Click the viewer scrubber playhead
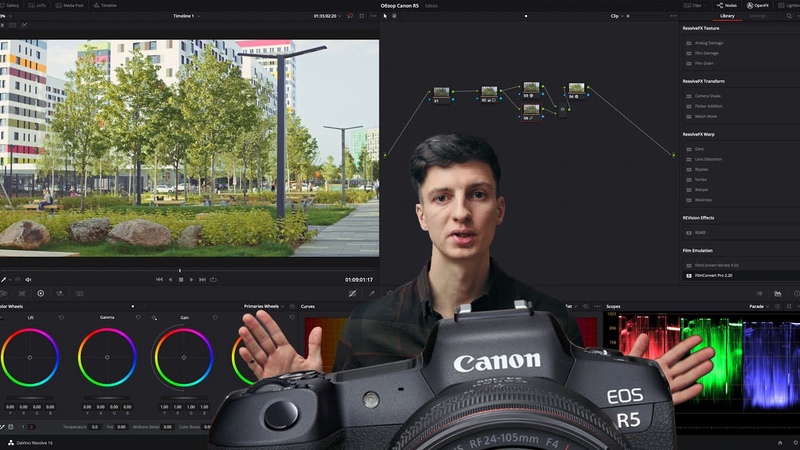This screenshot has width=800, height=450. click(180, 270)
